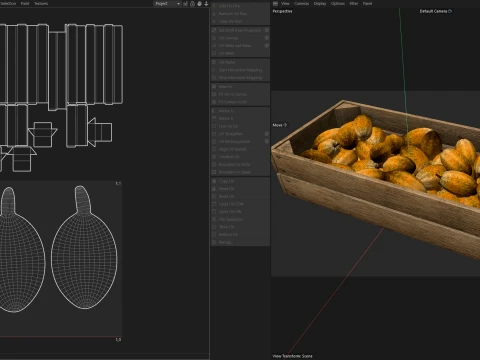The image size is (480, 360).
Task: Click Remove UV Pins command
Action: click(x=240, y=14)
